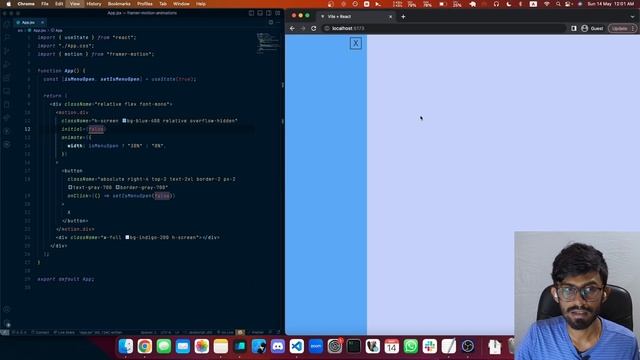Expand the Chrome tab search chevron
This screenshot has height=360, width=640.
tap(632, 17)
